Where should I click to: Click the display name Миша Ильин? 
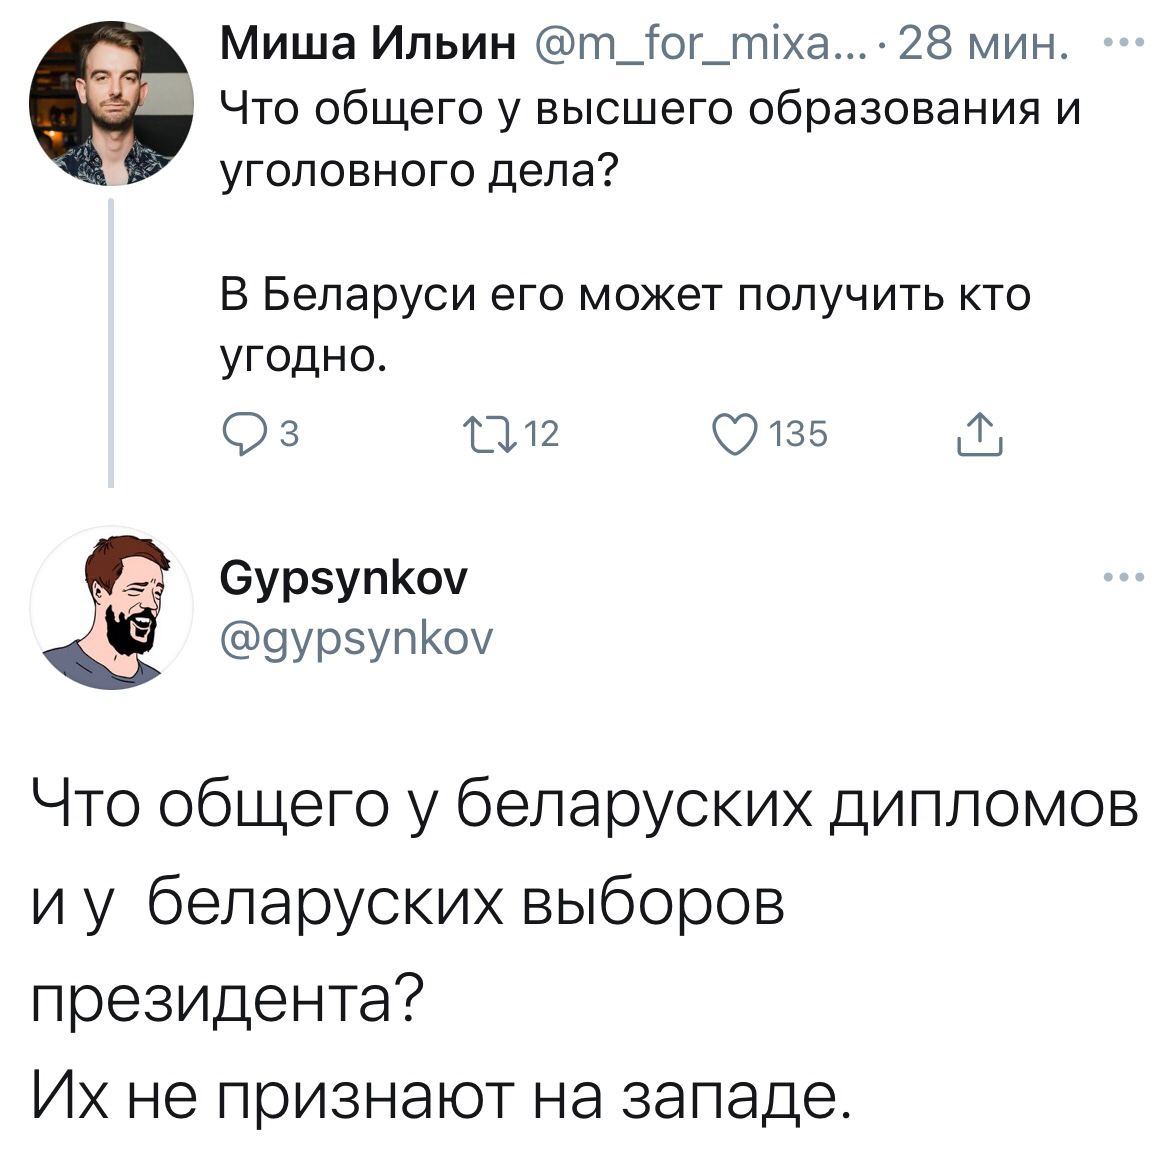coord(366,46)
